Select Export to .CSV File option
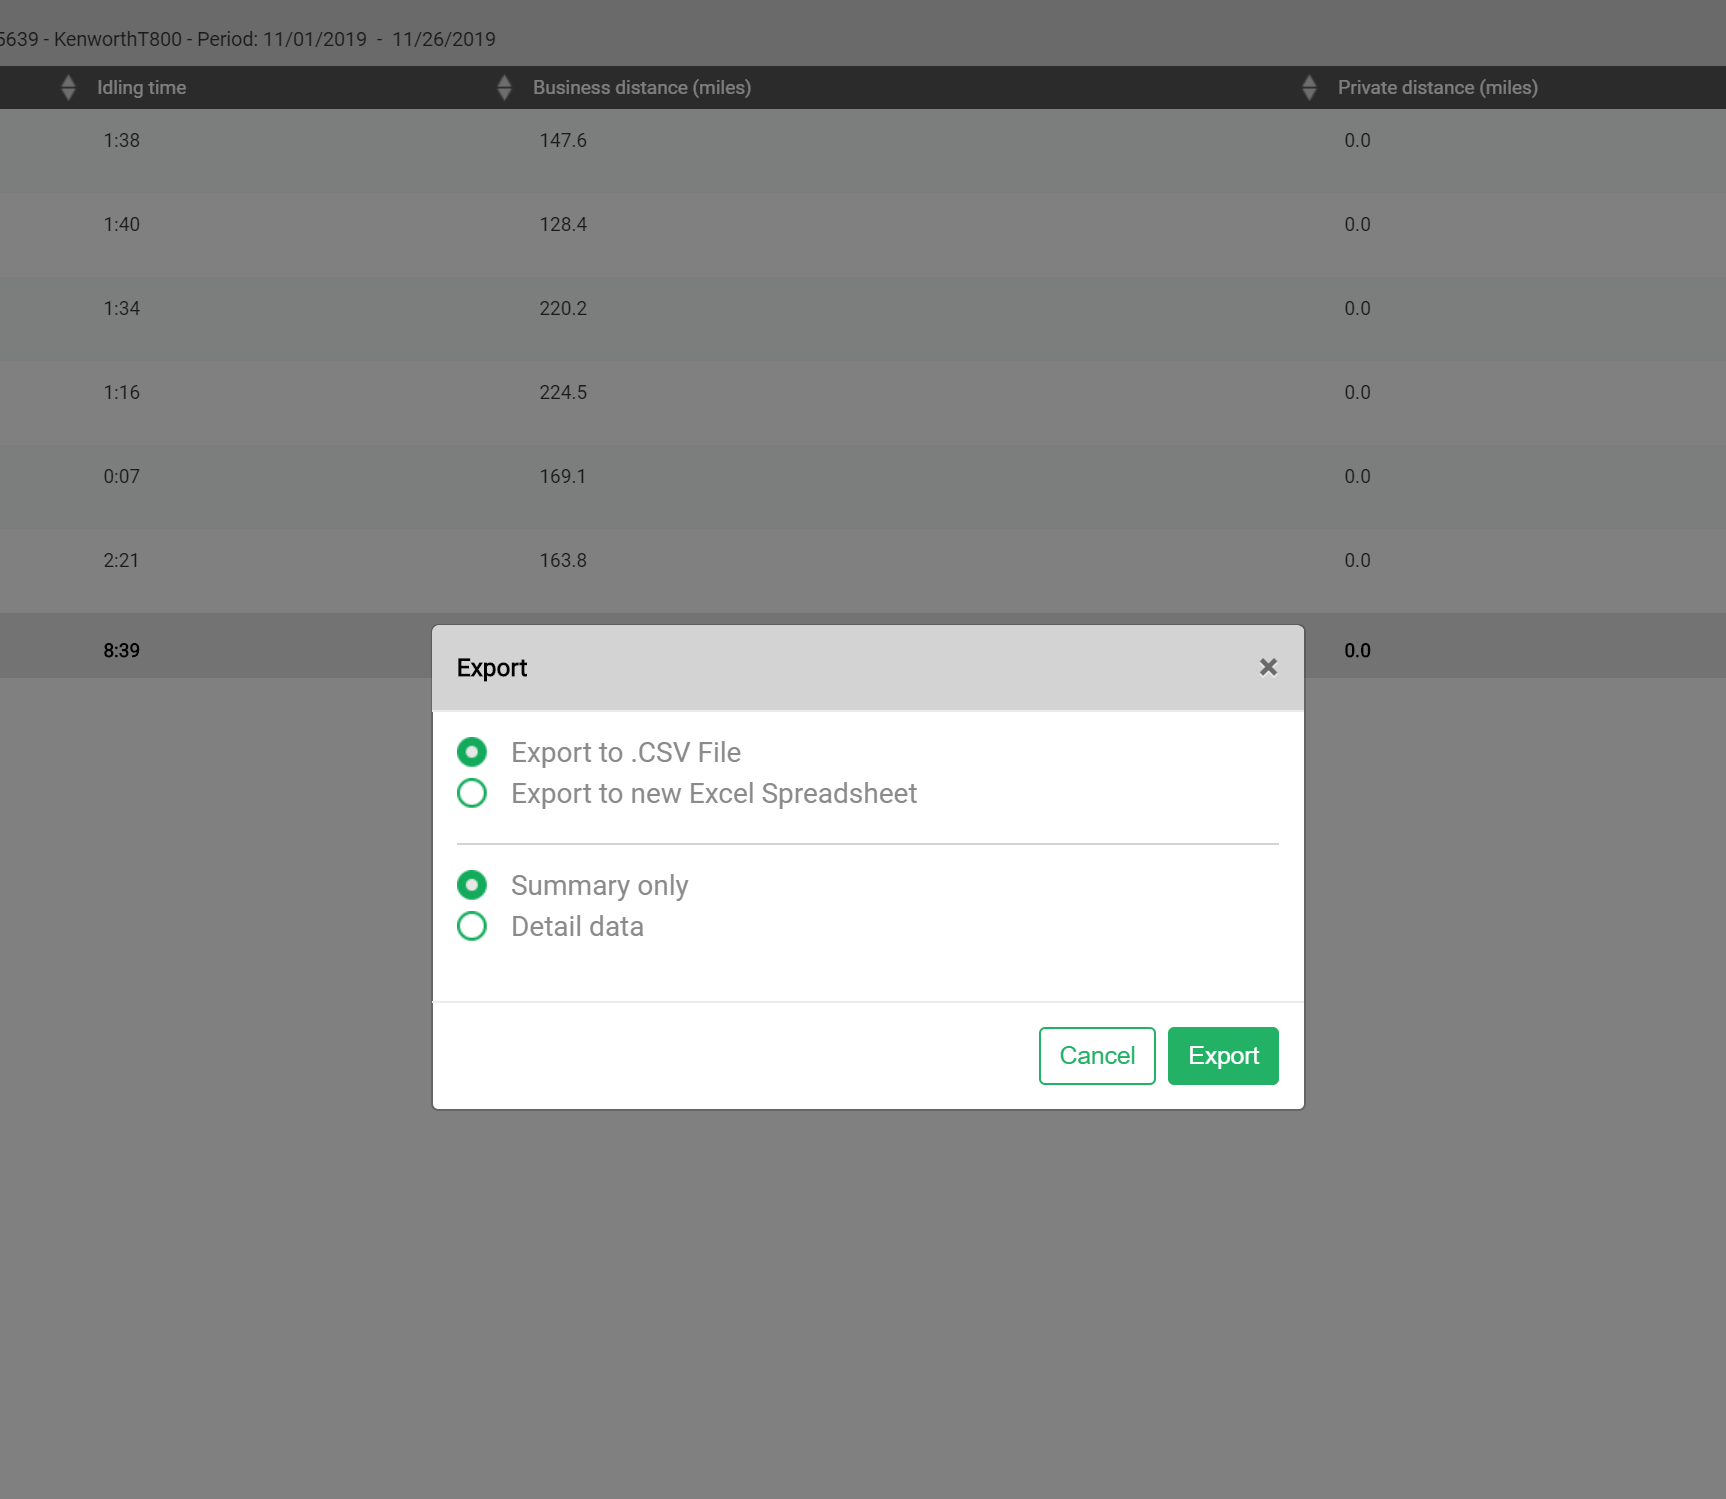Screen dimensions: 1726x1499 point(472,752)
